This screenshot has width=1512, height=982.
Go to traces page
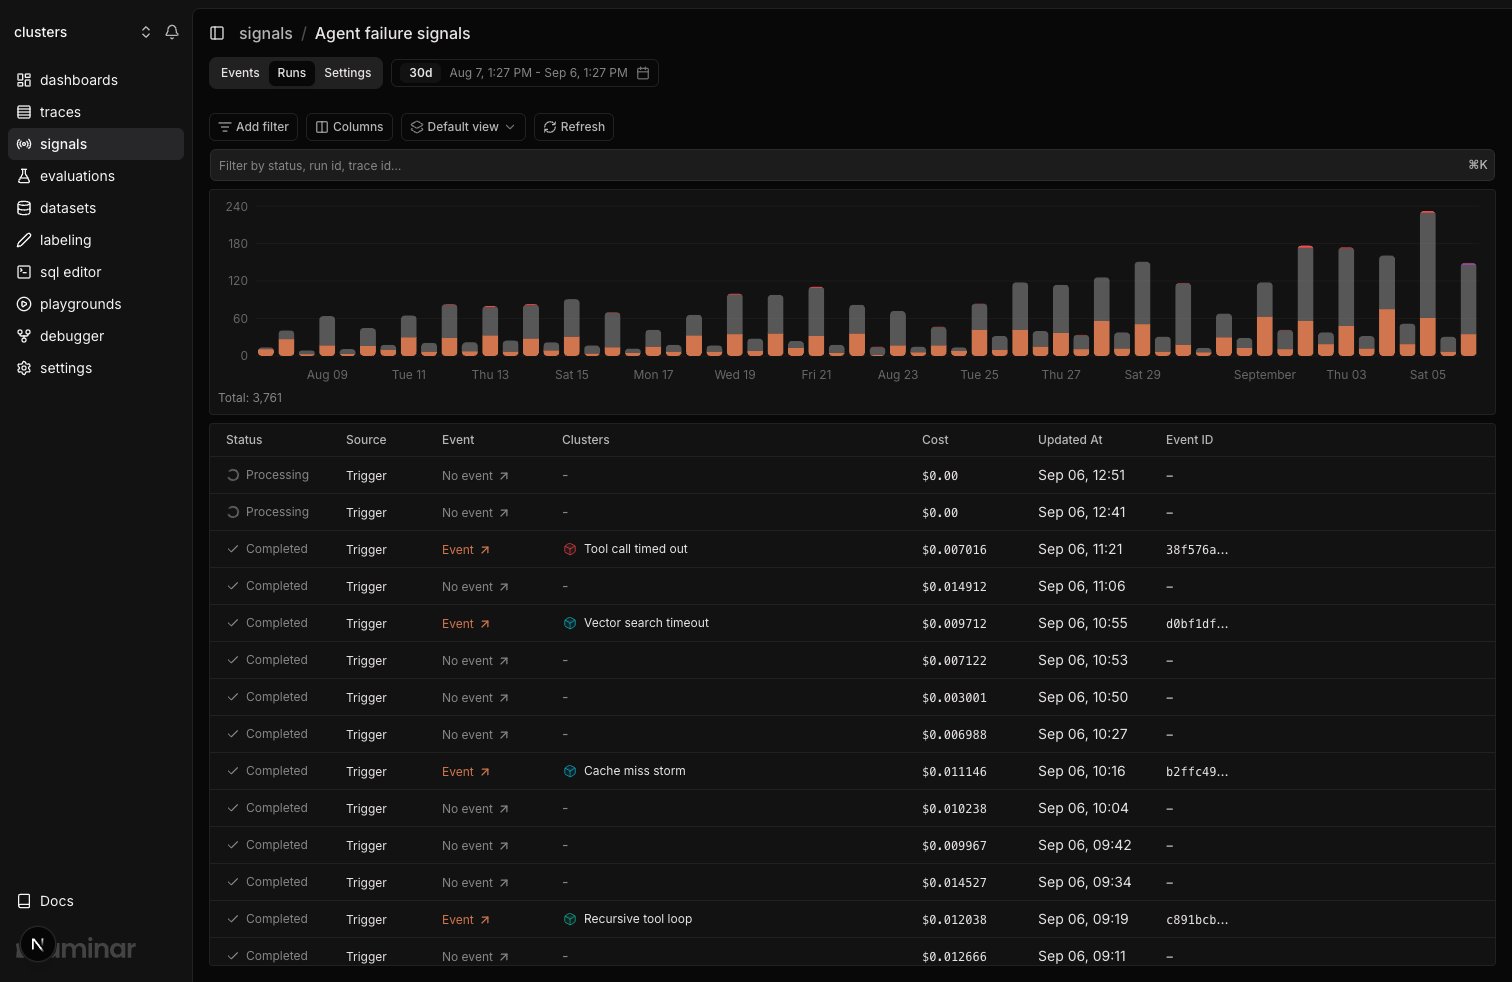click(96, 112)
